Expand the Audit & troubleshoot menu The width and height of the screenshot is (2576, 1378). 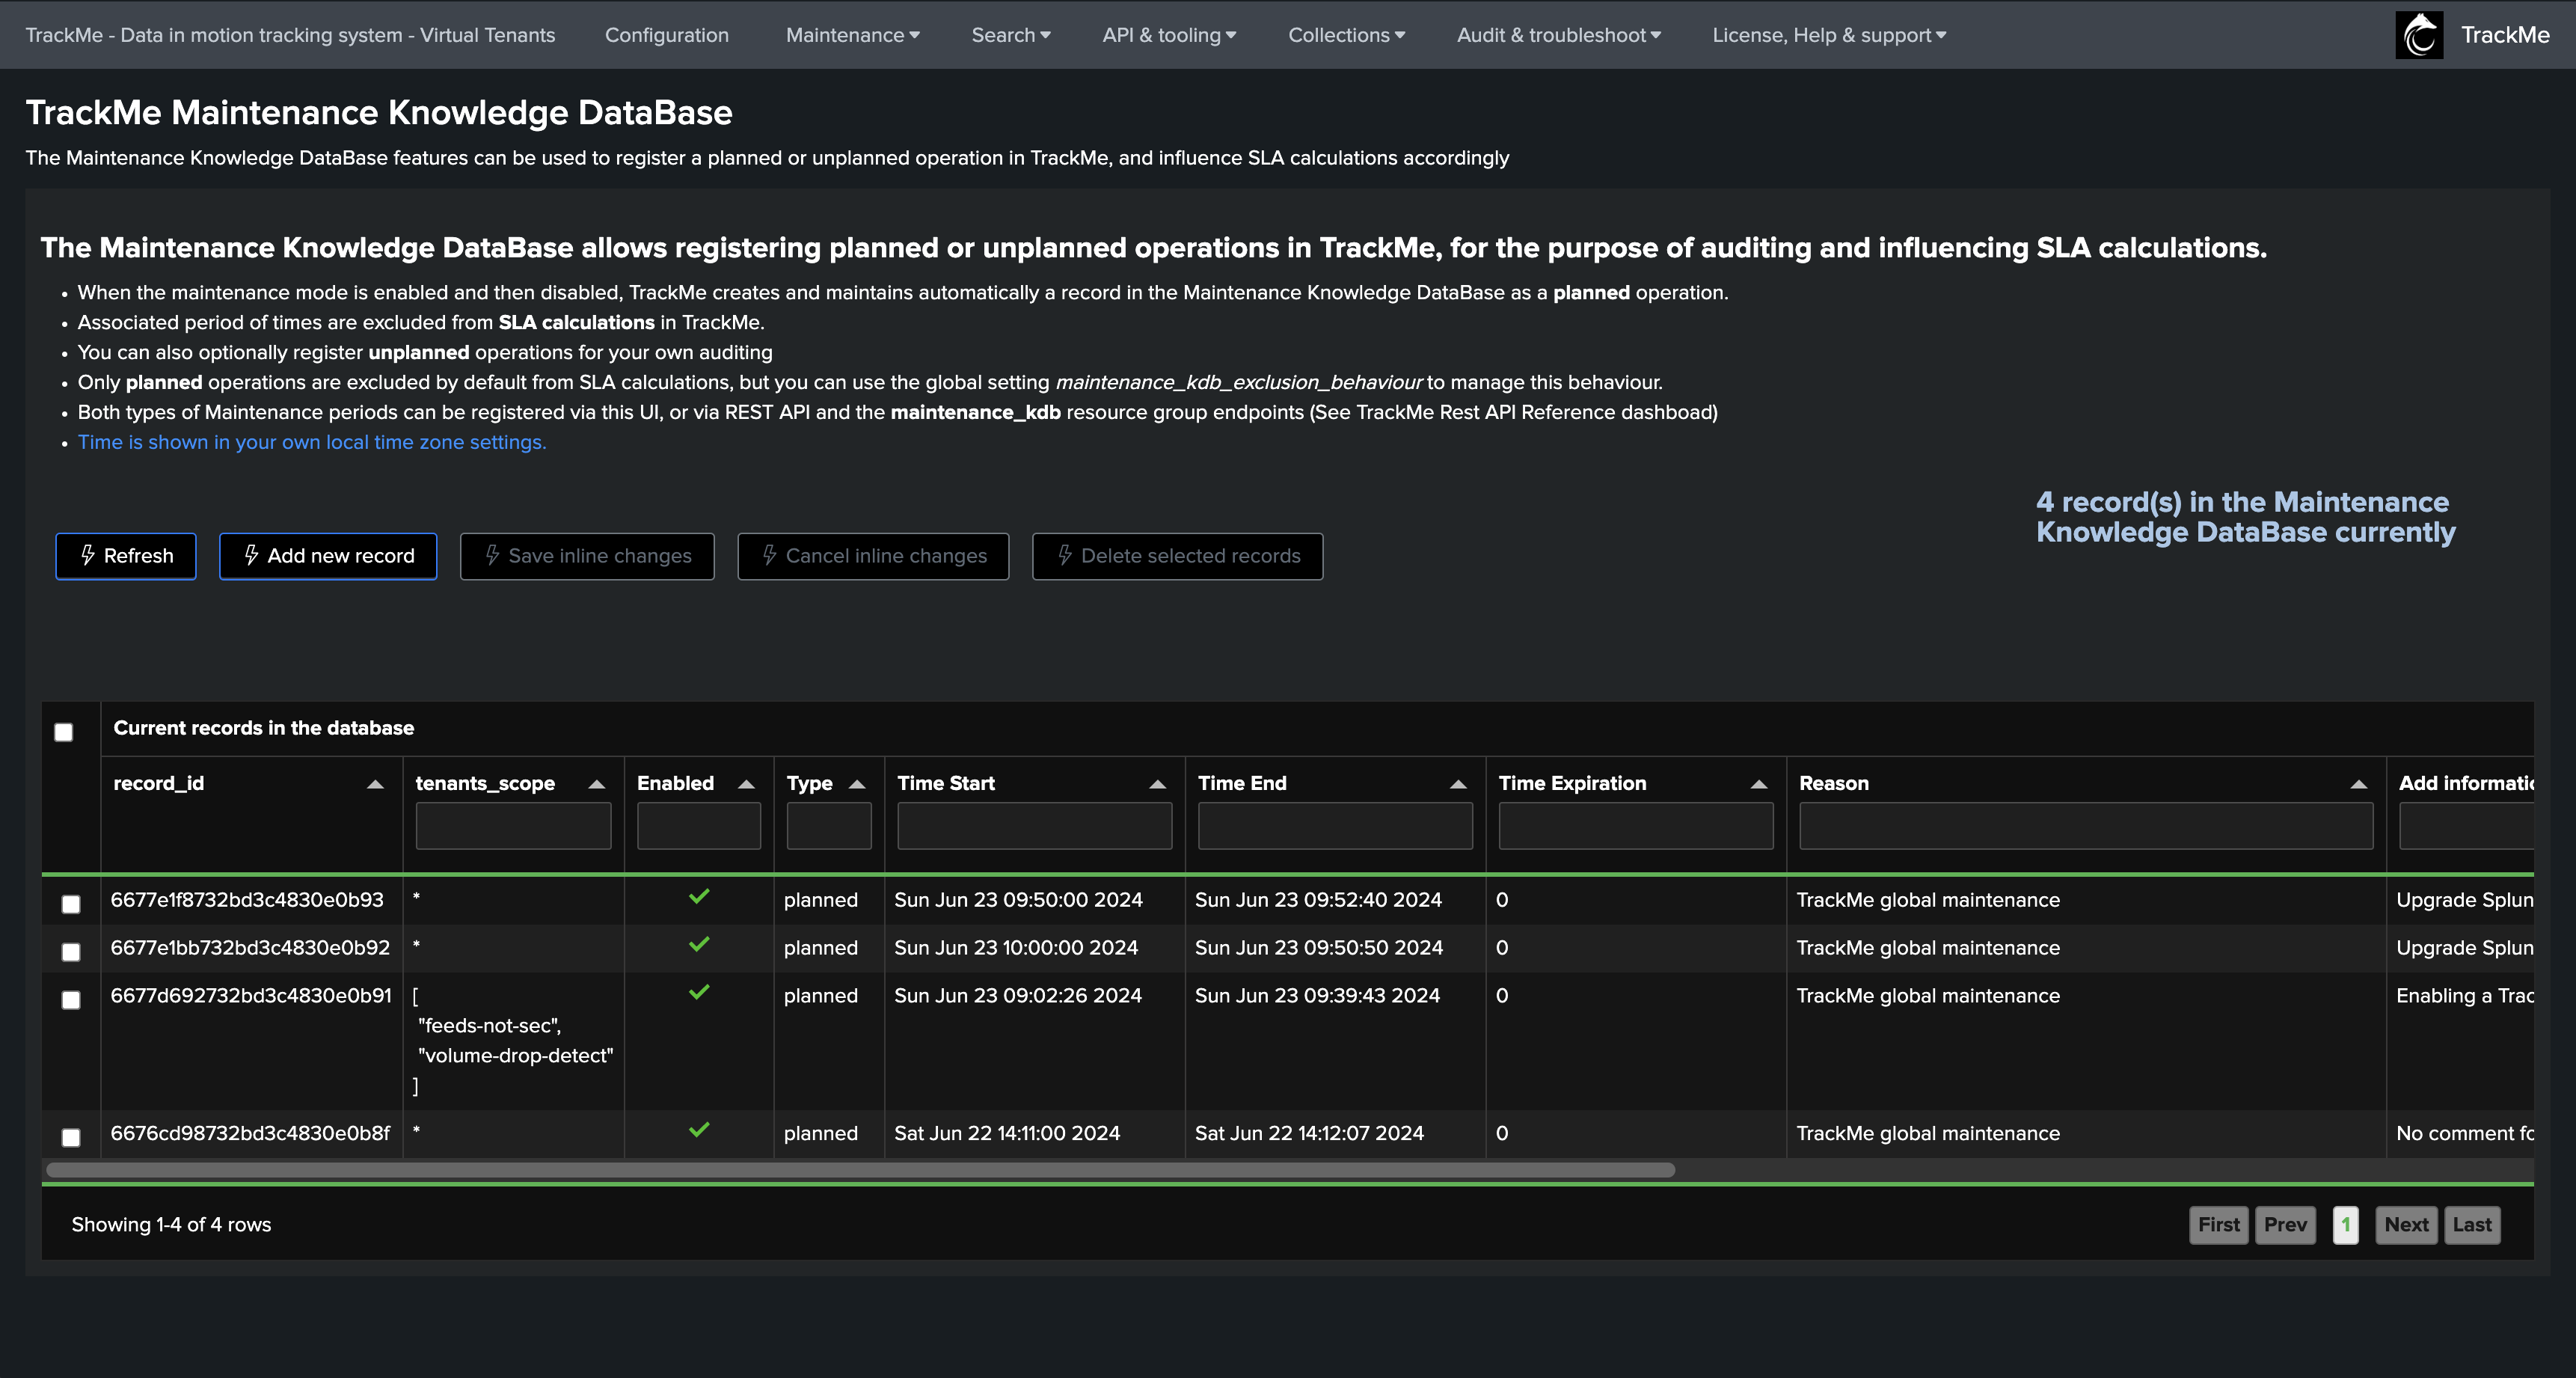(x=1558, y=35)
